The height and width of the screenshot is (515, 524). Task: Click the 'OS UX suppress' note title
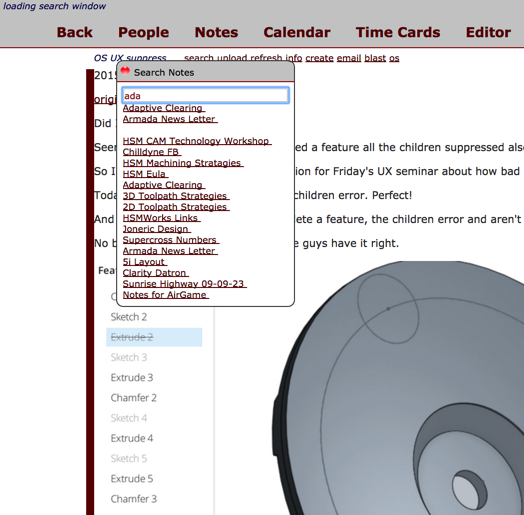tap(130, 58)
